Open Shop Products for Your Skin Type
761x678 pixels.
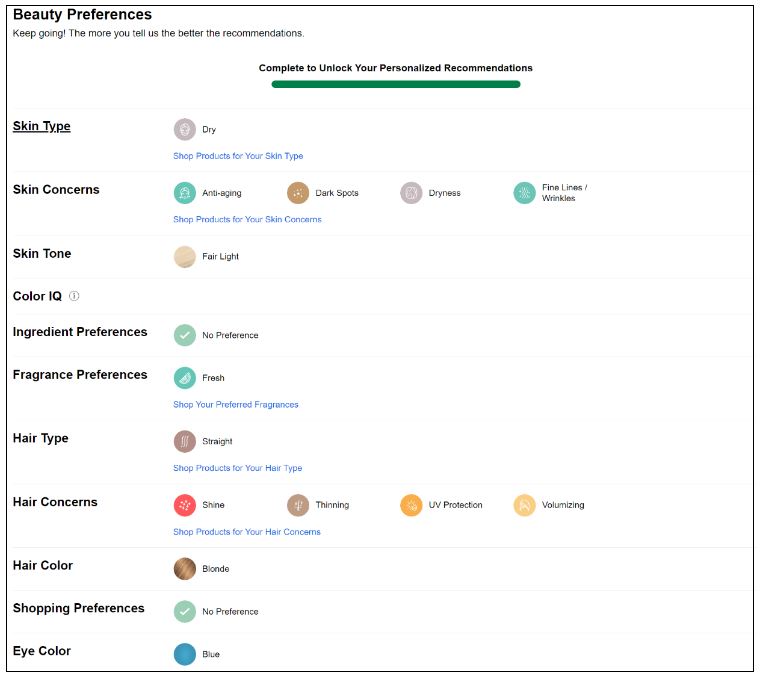pos(238,156)
